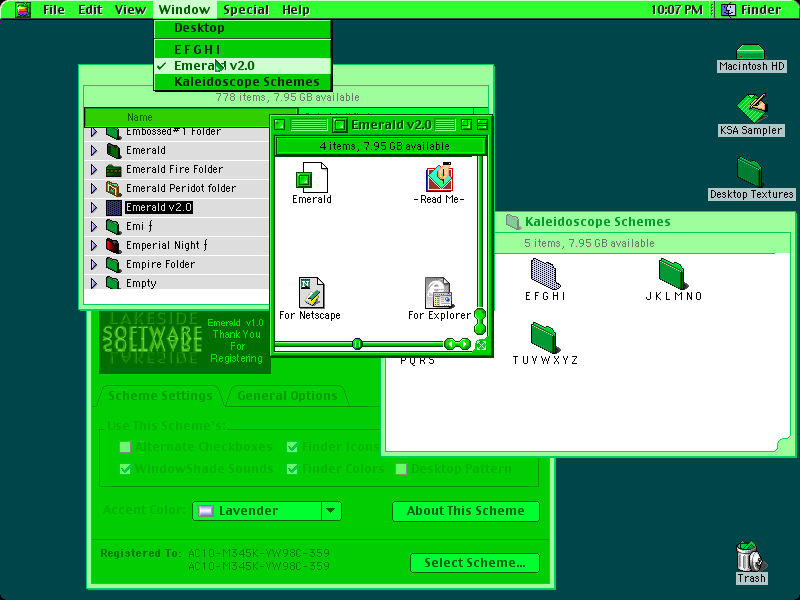The height and width of the screenshot is (600, 800).
Task: Enable Desktop Pattern checkbox
Action: coord(401,468)
